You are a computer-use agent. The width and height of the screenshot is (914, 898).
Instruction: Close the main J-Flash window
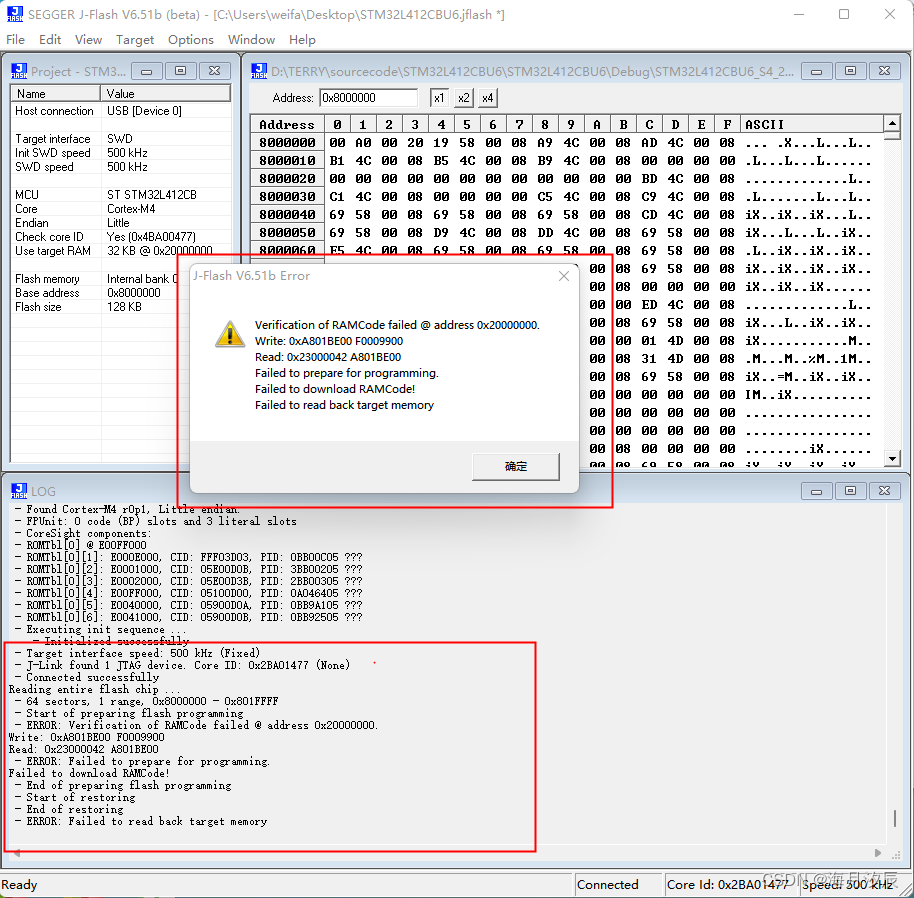coord(890,14)
